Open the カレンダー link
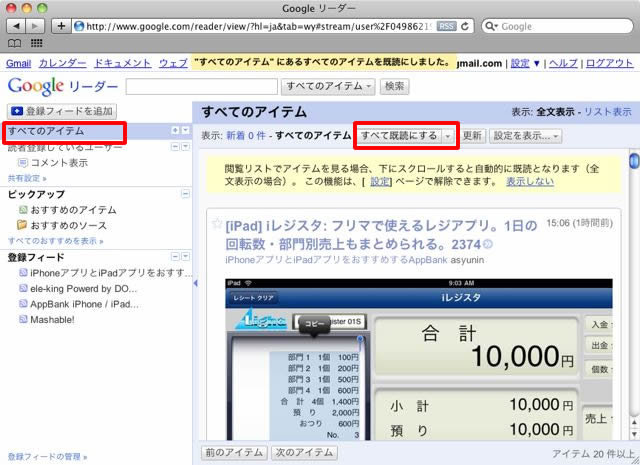640x465 pixels. [62, 63]
